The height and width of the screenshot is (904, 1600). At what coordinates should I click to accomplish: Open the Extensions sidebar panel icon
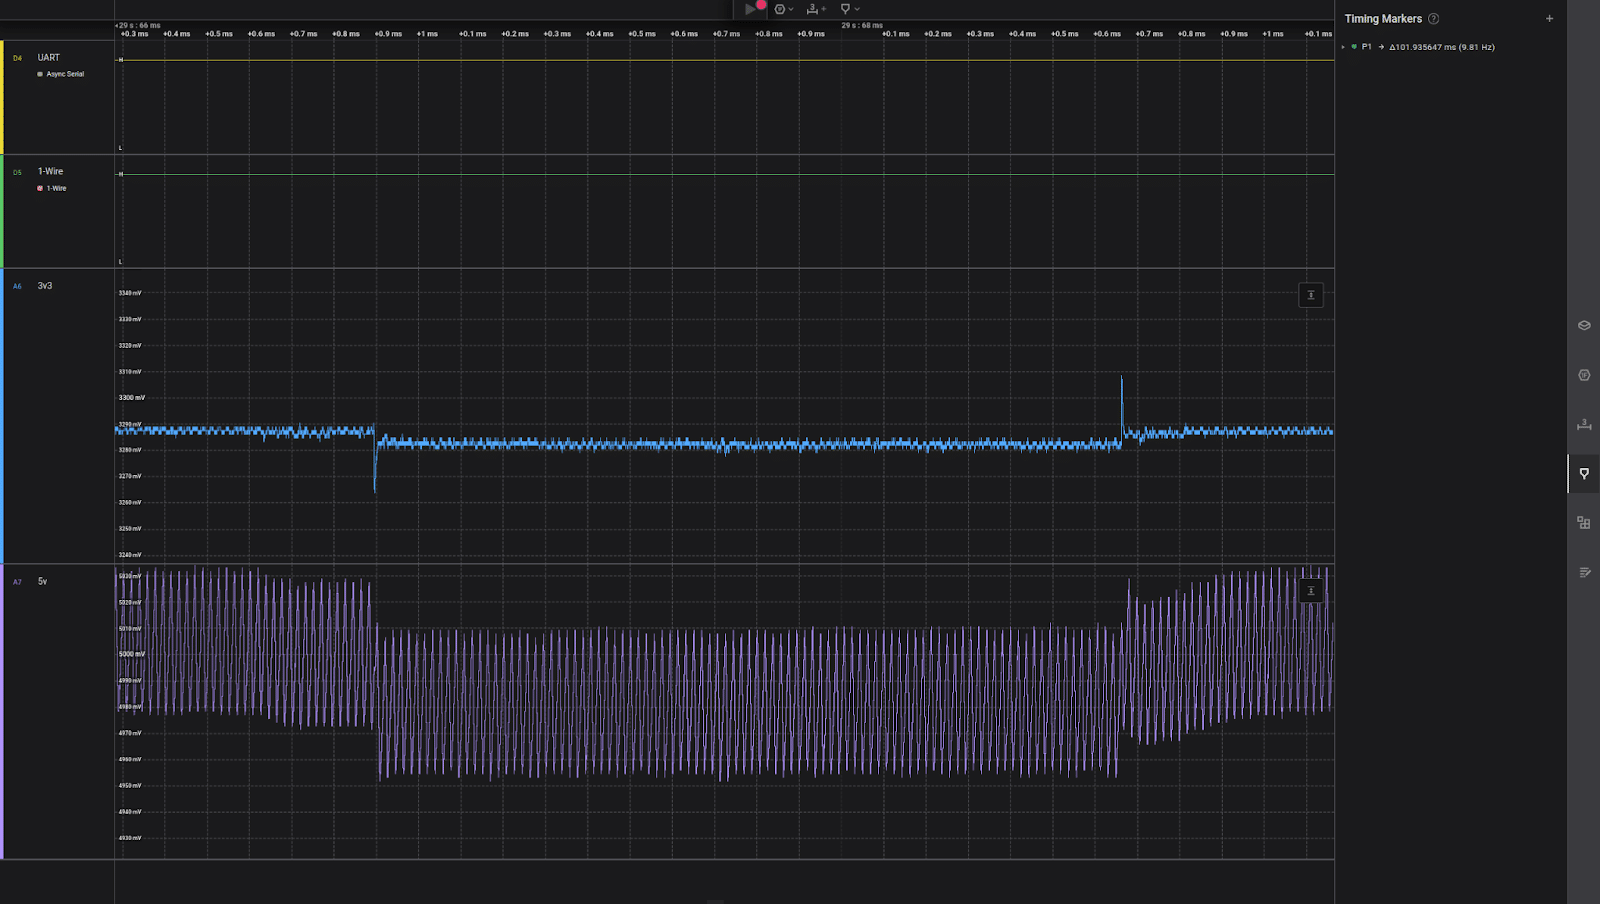click(x=1584, y=523)
